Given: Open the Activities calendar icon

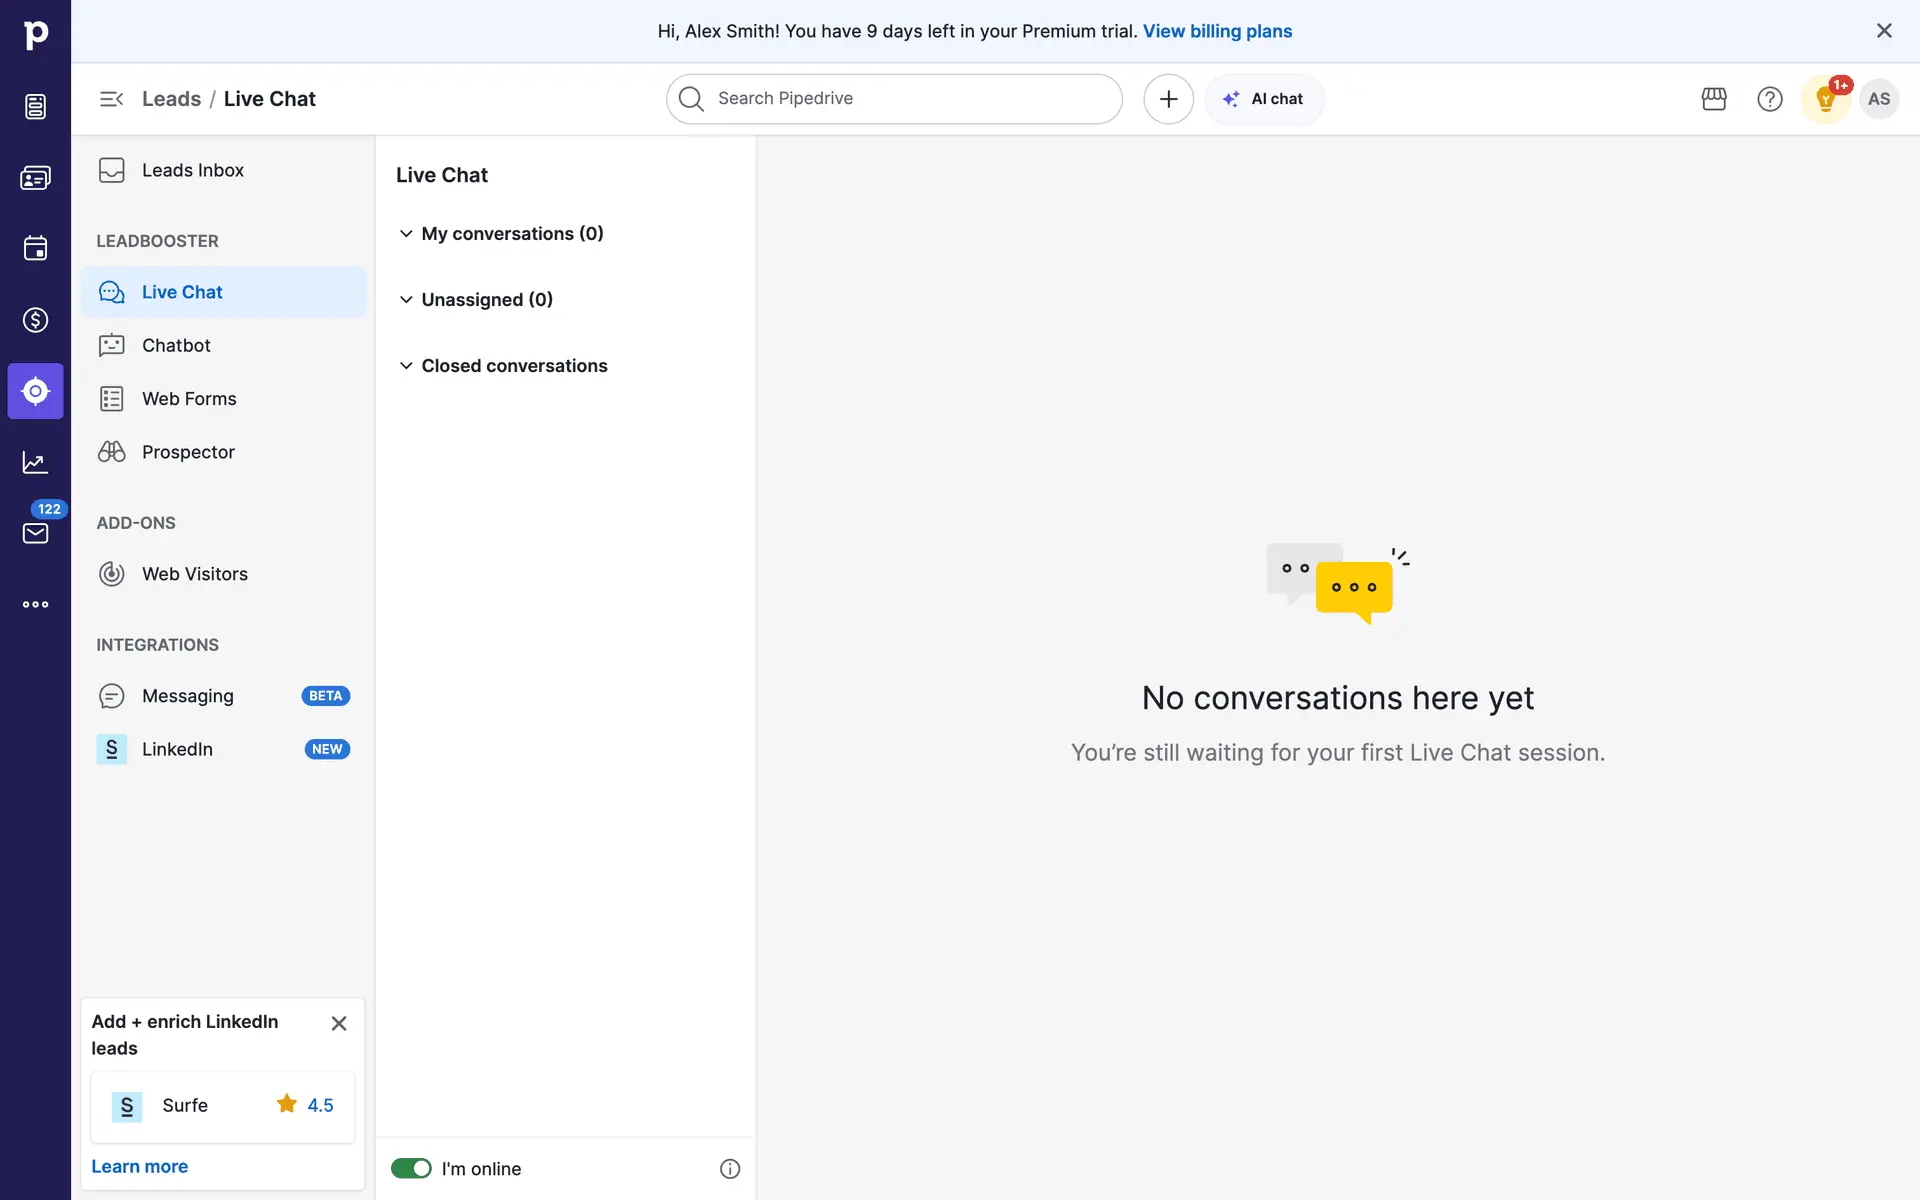Looking at the screenshot, I should (35, 248).
